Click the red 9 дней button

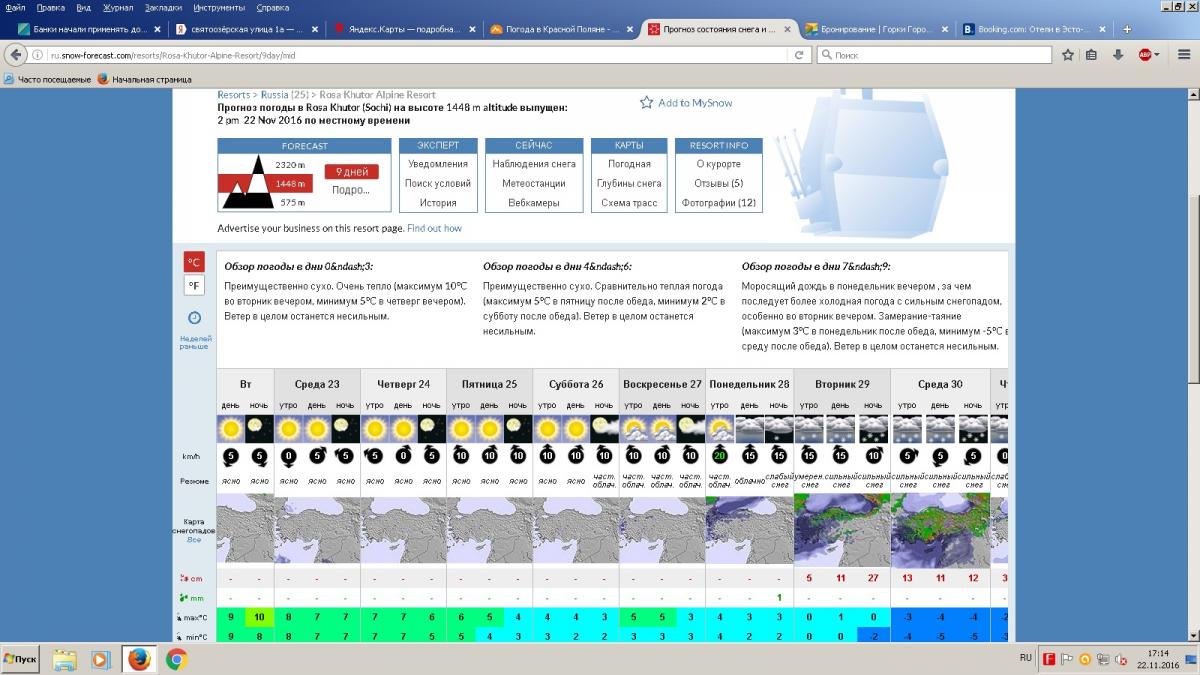tap(351, 172)
